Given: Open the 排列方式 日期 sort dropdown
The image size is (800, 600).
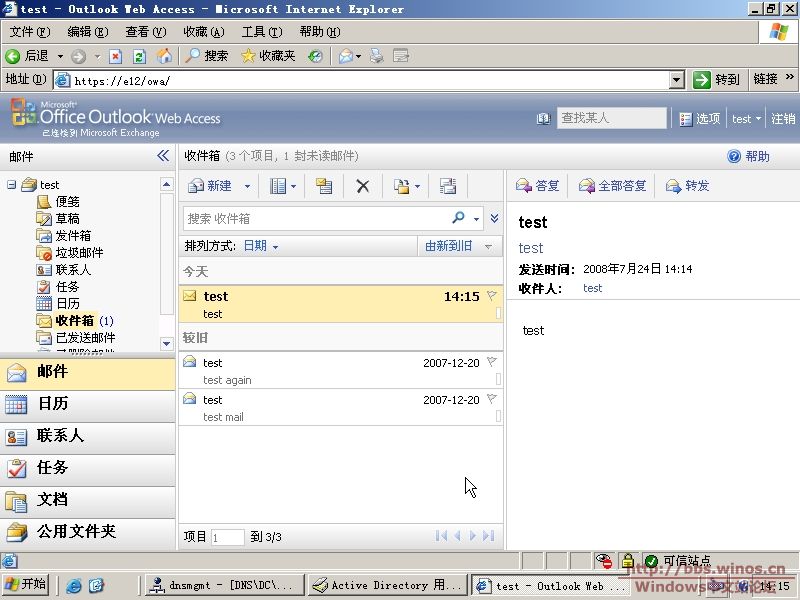Looking at the screenshot, I should (260, 246).
